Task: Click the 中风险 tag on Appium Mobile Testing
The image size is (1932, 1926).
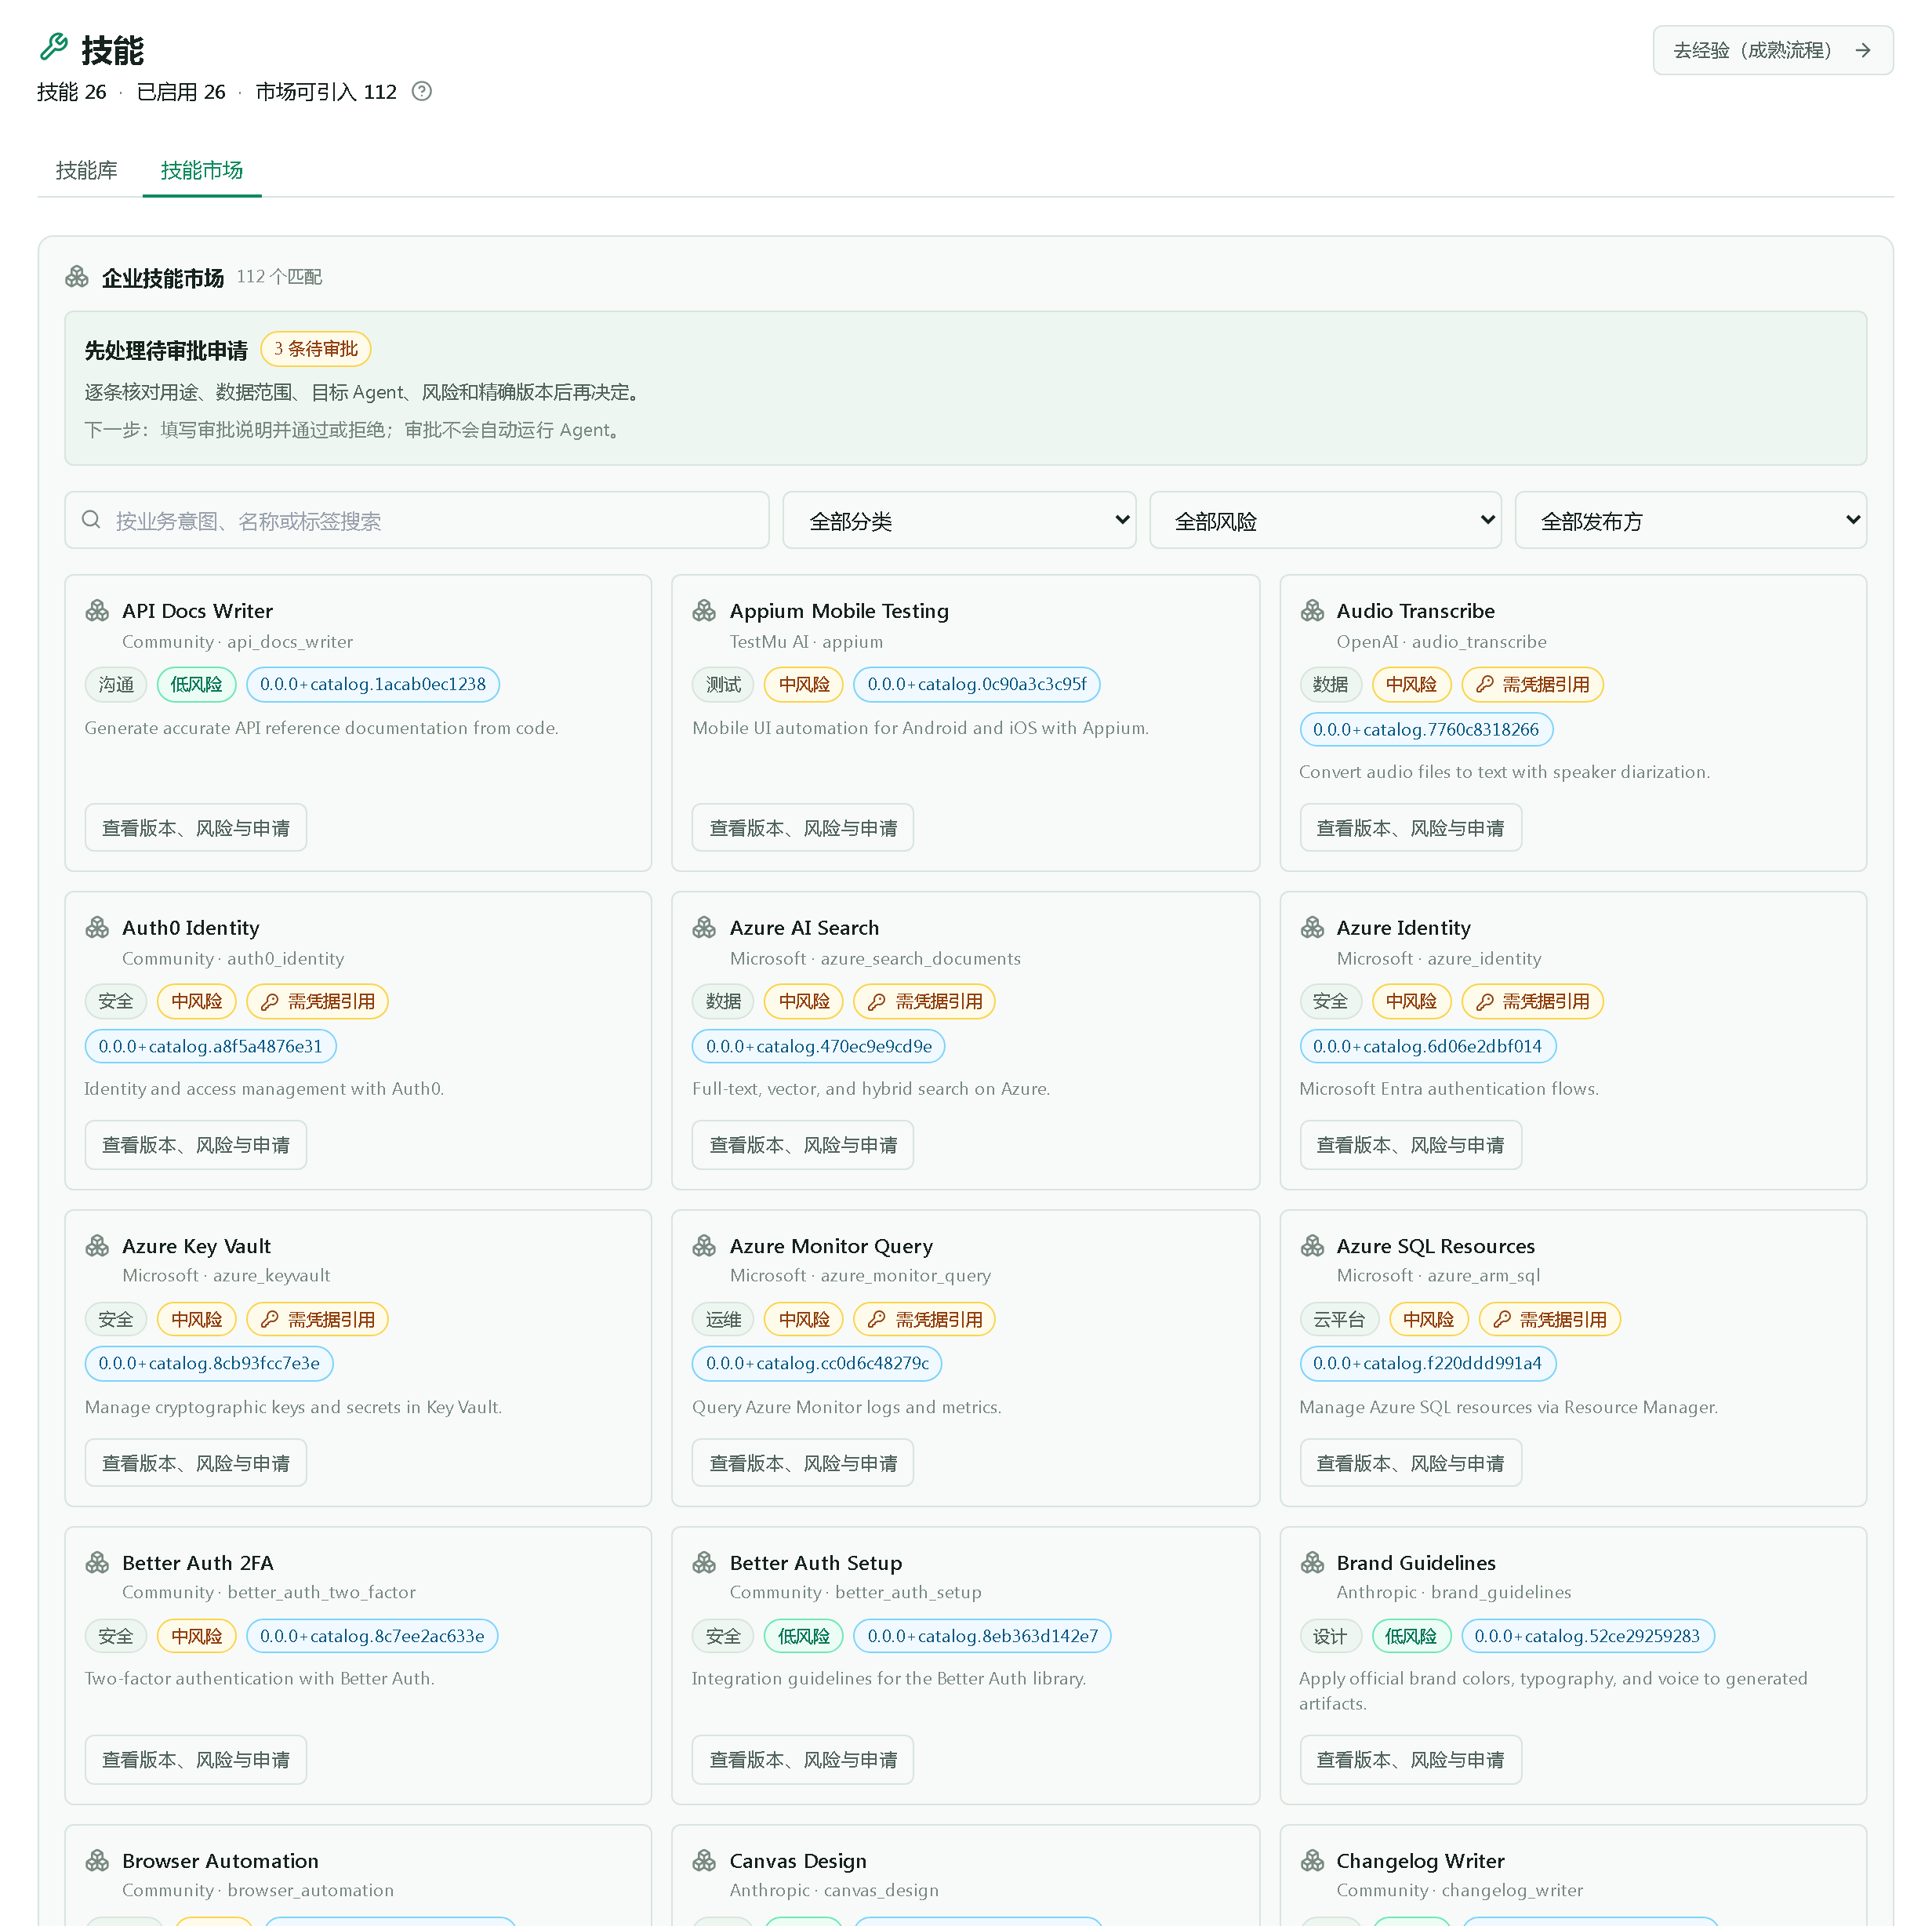Action: 804,685
